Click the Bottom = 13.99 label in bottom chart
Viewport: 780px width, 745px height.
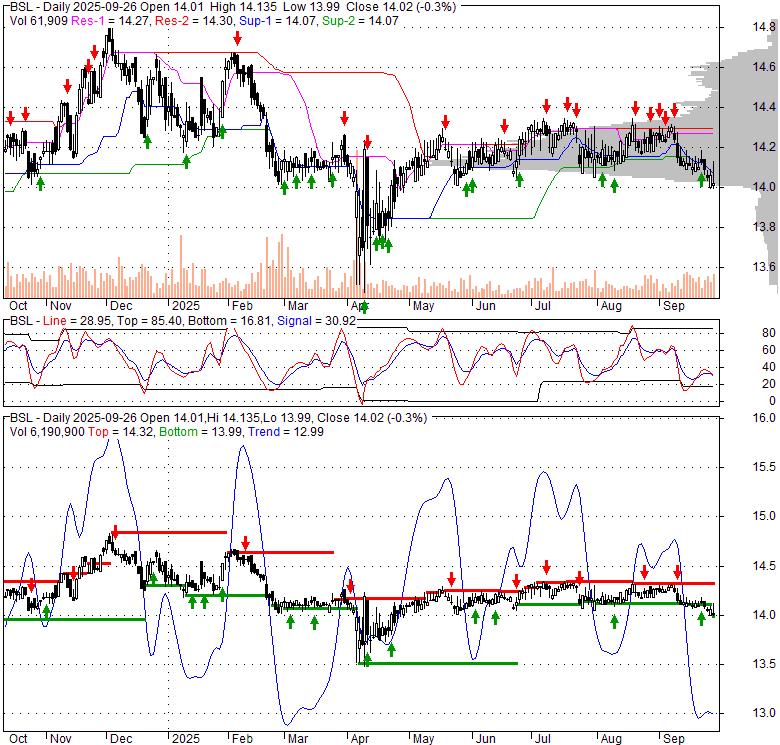(201, 431)
